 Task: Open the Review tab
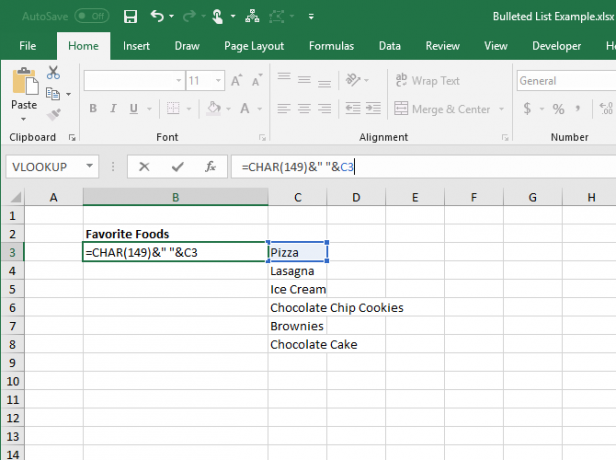click(442, 46)
